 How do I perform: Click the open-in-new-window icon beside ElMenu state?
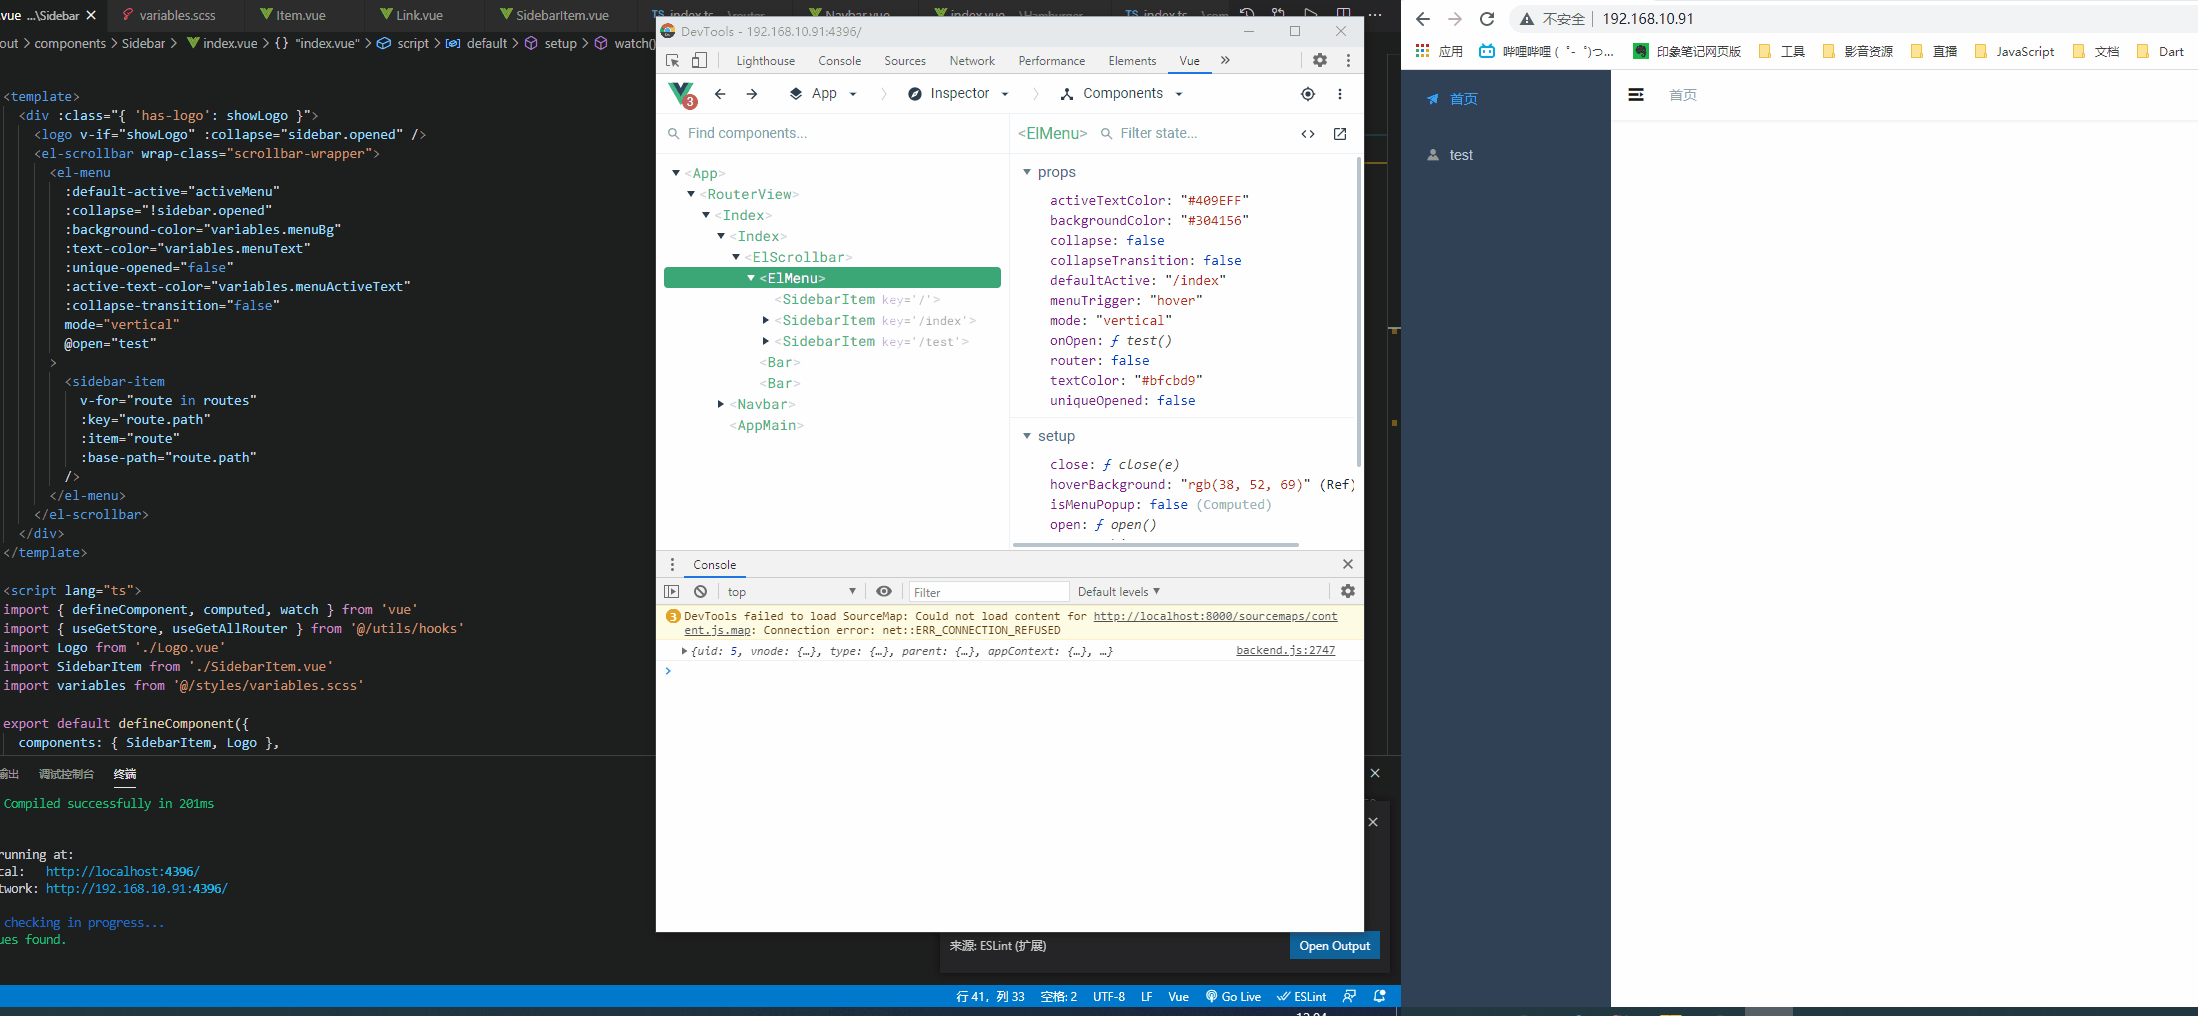click(1340, 133)
